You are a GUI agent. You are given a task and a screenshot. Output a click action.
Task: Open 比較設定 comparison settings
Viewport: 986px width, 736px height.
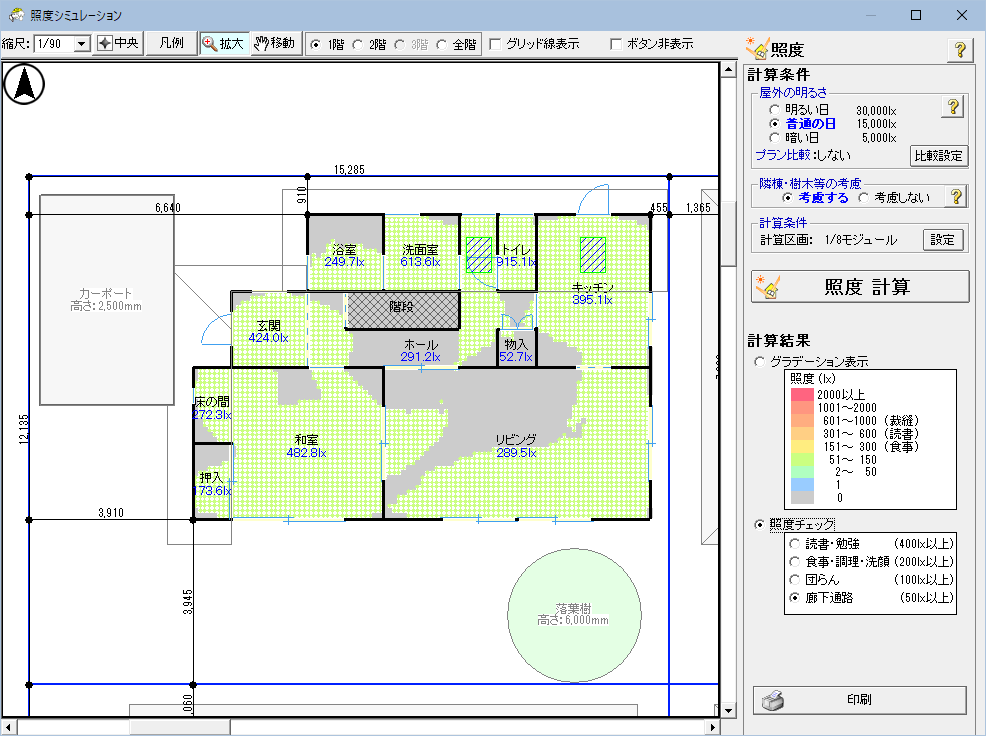(939, 156)
